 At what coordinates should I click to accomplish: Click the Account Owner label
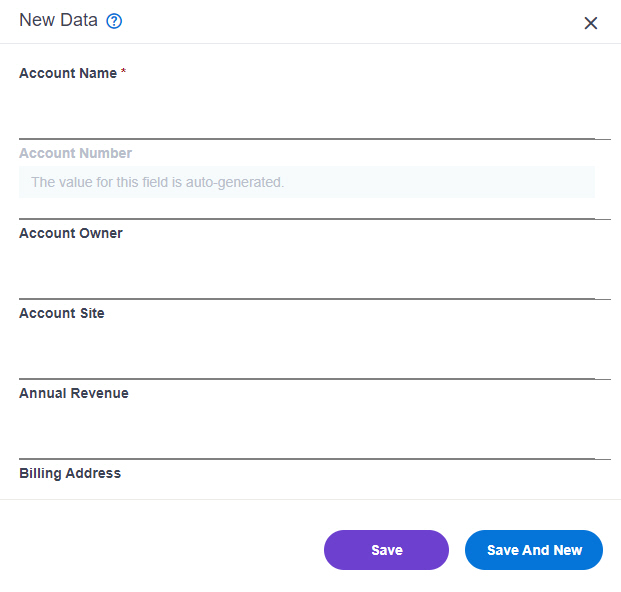[x=71, y=233]
